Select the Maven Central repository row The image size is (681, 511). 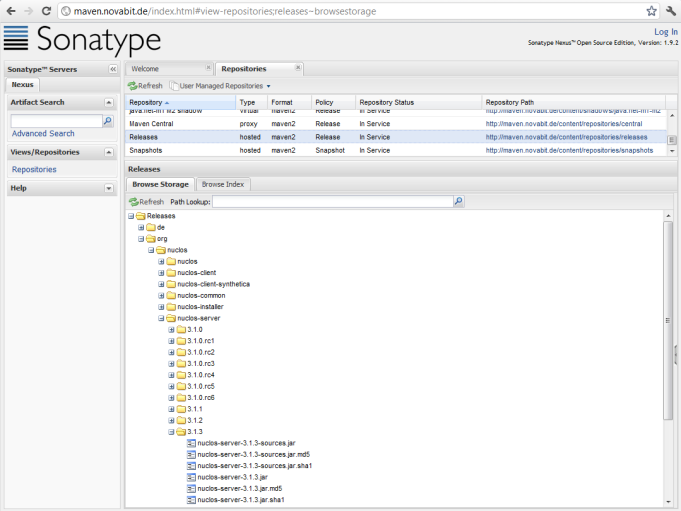[x=396, y=124]
